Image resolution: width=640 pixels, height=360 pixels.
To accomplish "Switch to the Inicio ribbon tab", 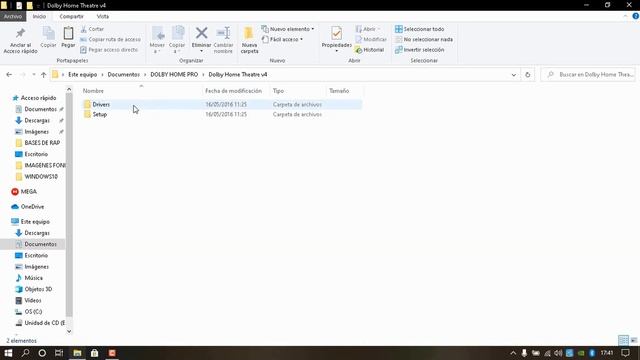I will tap(39, 16).
